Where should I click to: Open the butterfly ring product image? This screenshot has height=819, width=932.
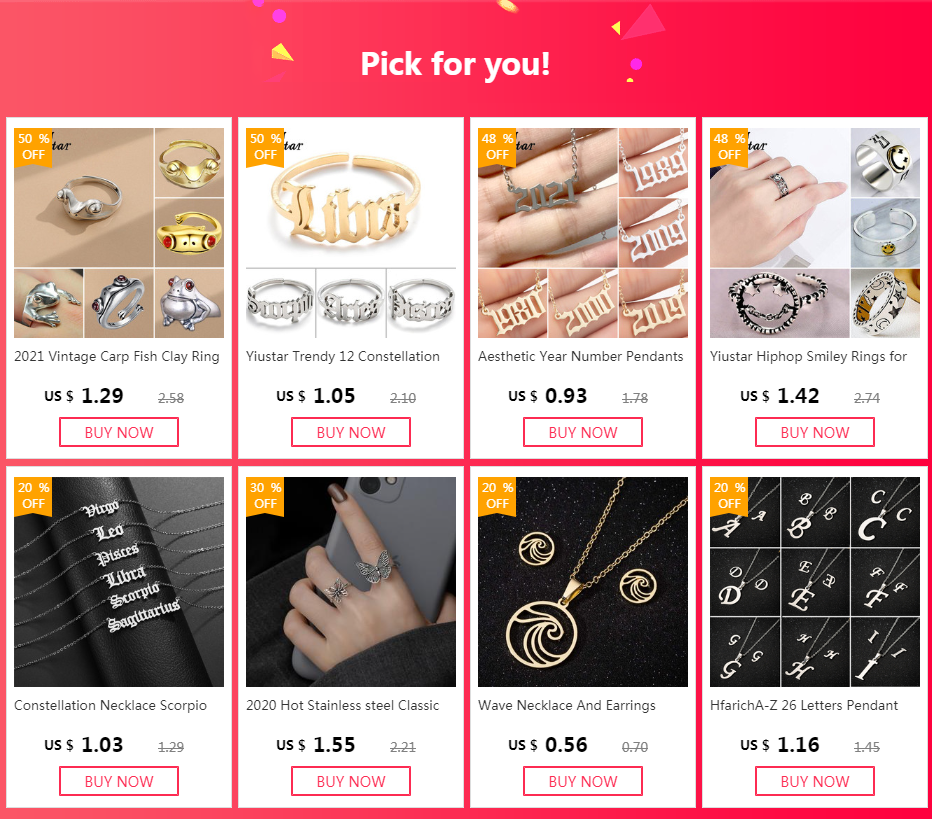tap(351, 582)
